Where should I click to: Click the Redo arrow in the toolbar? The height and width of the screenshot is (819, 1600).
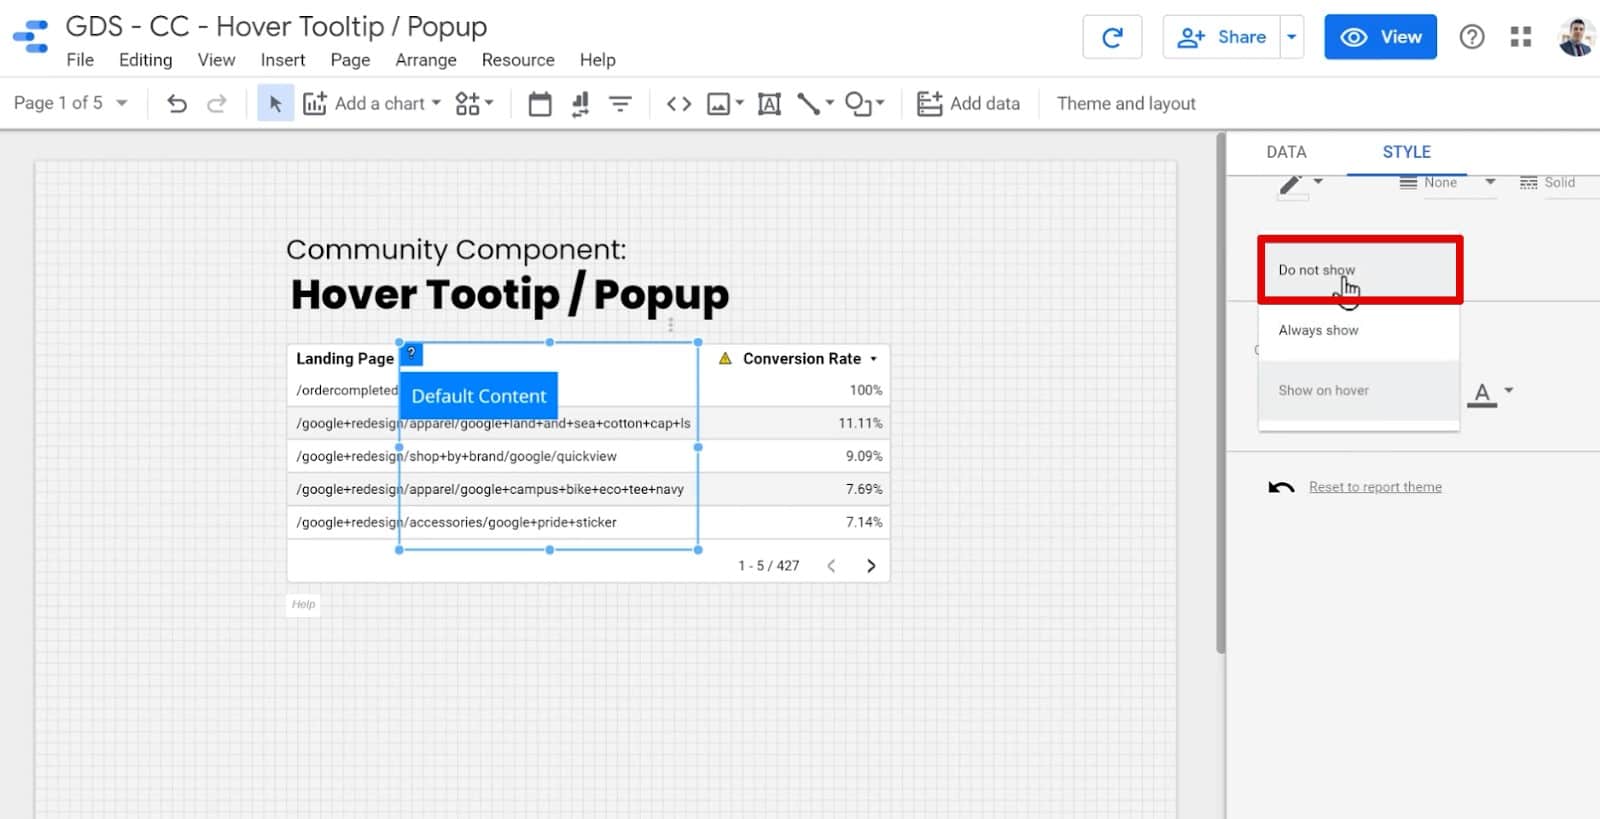click(216, 104)
